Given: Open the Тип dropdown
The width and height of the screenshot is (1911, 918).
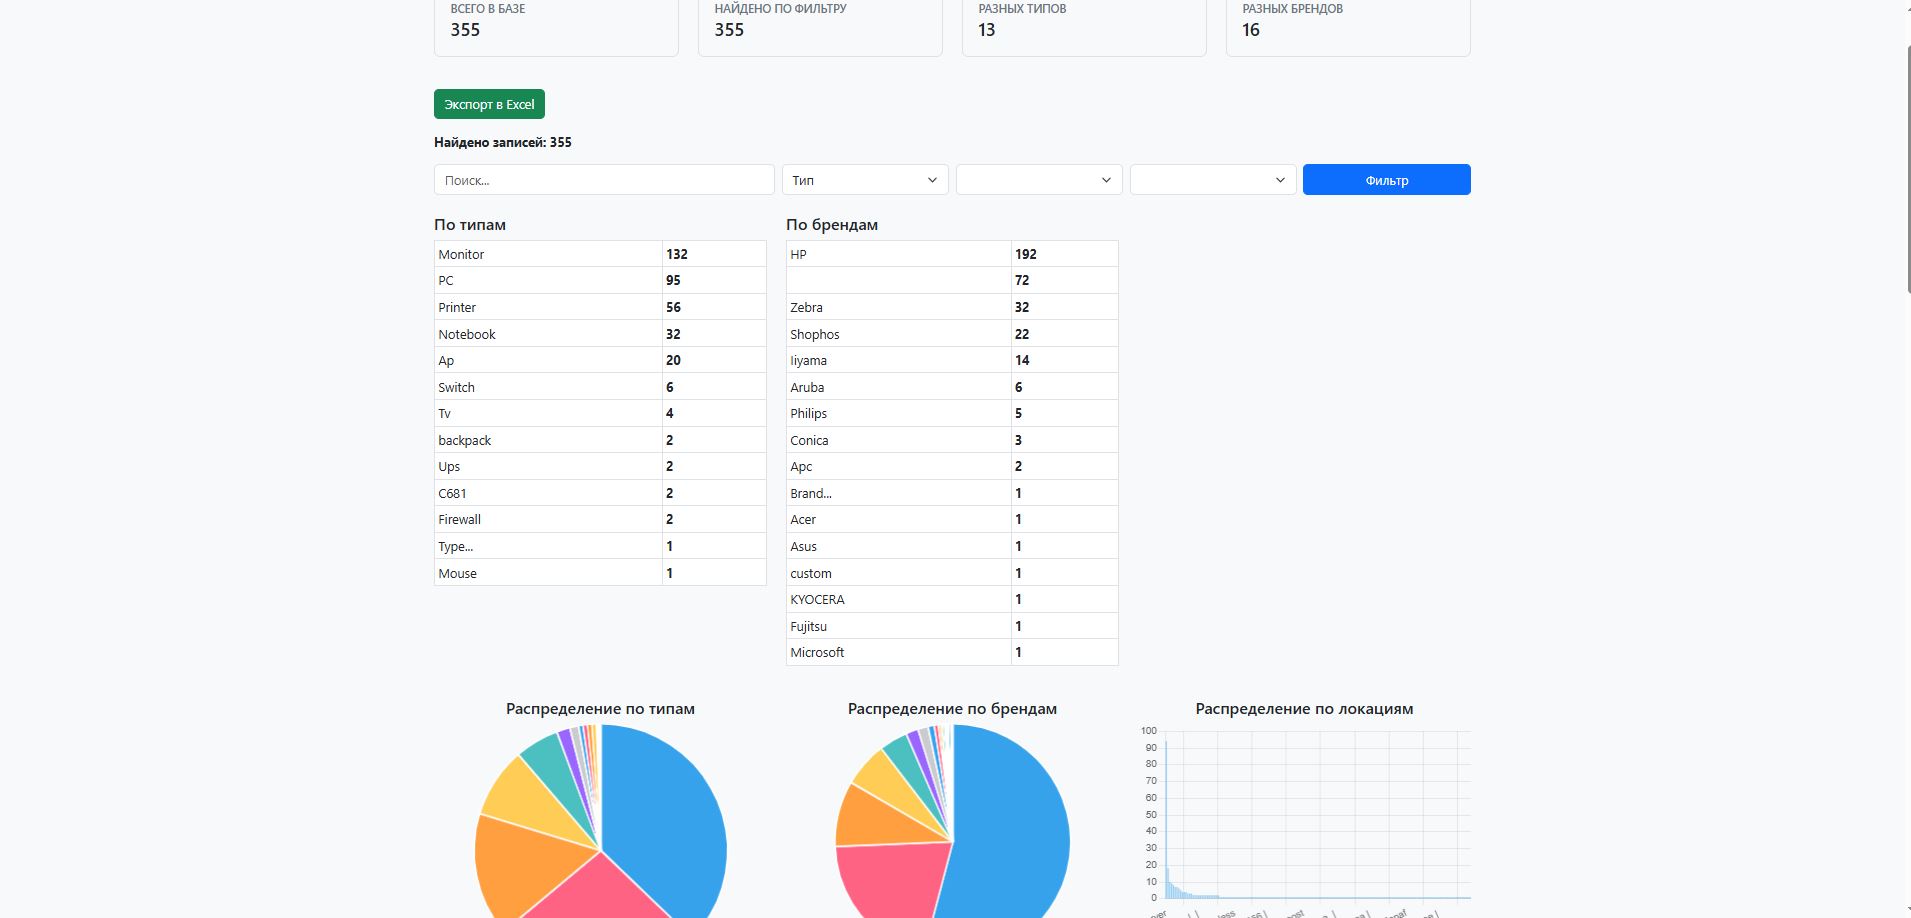Looking at the screenshot, I should pyautogui.click(x=865, y=180).
